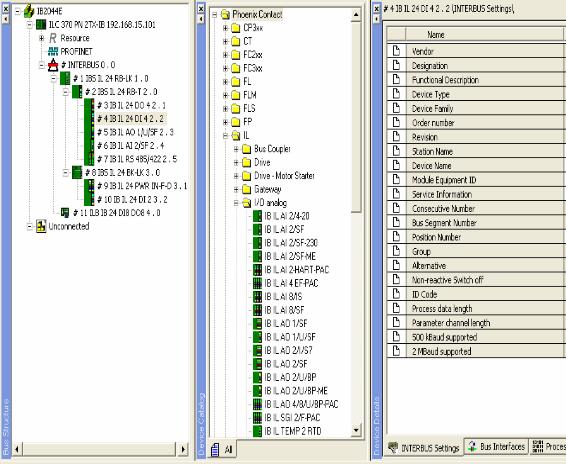Click the Unconnected node icon
The image size is (566, 464).
click(41, 226)
